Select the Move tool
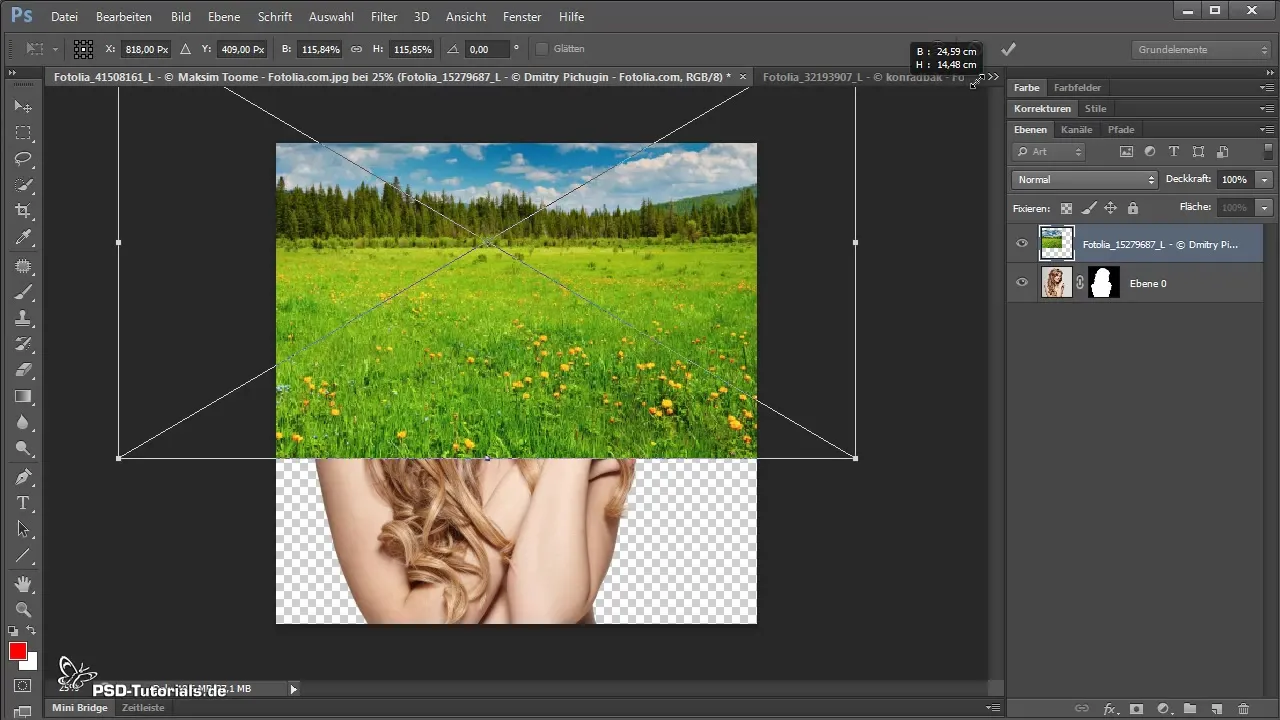Image resolution: width=1280 pixels, height=720 pixels. [x=23, y=106]
